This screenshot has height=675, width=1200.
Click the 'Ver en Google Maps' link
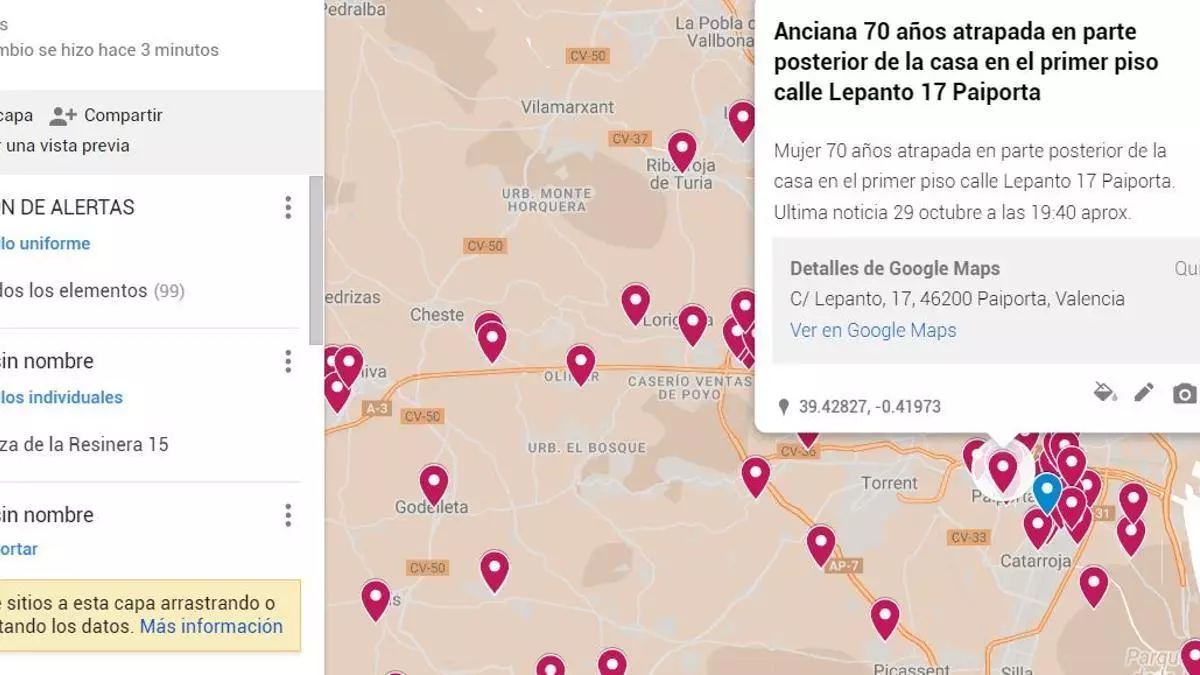[x=872, y=330]
